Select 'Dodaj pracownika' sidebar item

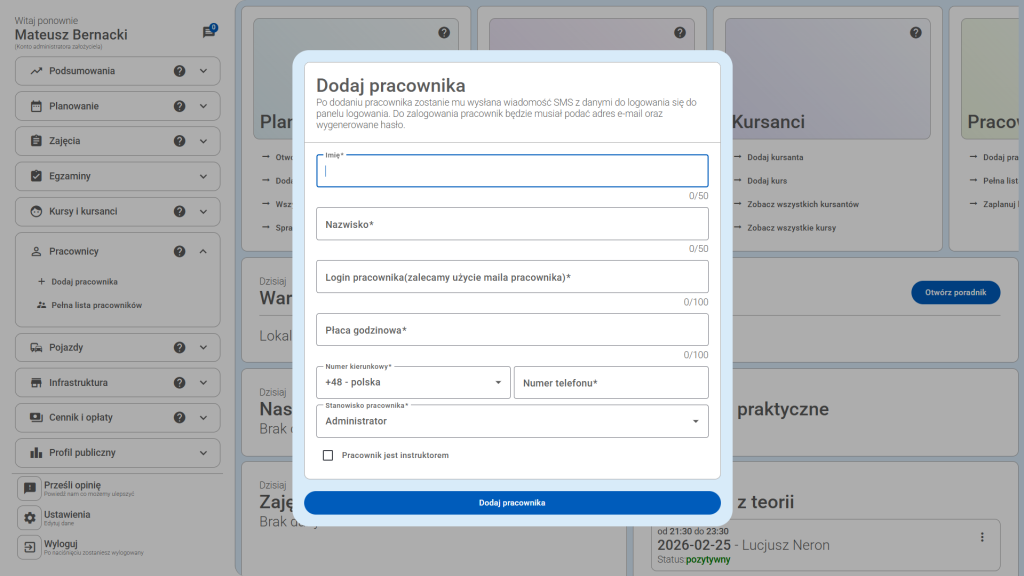[x=84, y=282]
